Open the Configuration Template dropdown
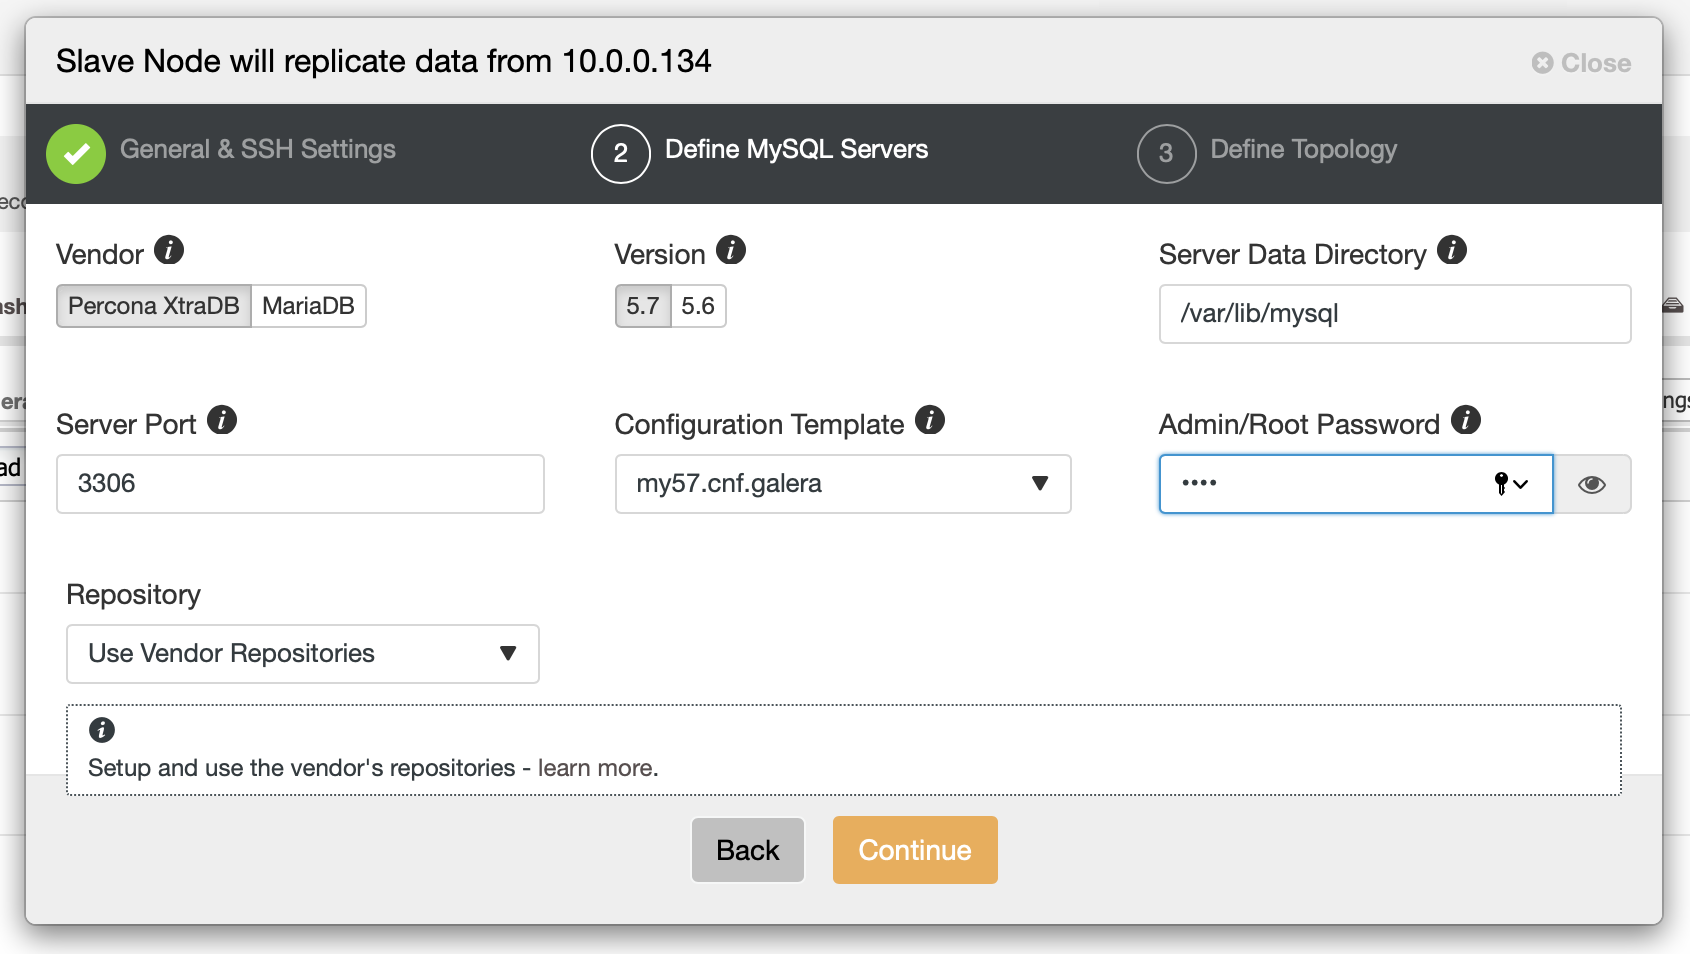Screen dimensions: 1690x954 pos(843,484)
